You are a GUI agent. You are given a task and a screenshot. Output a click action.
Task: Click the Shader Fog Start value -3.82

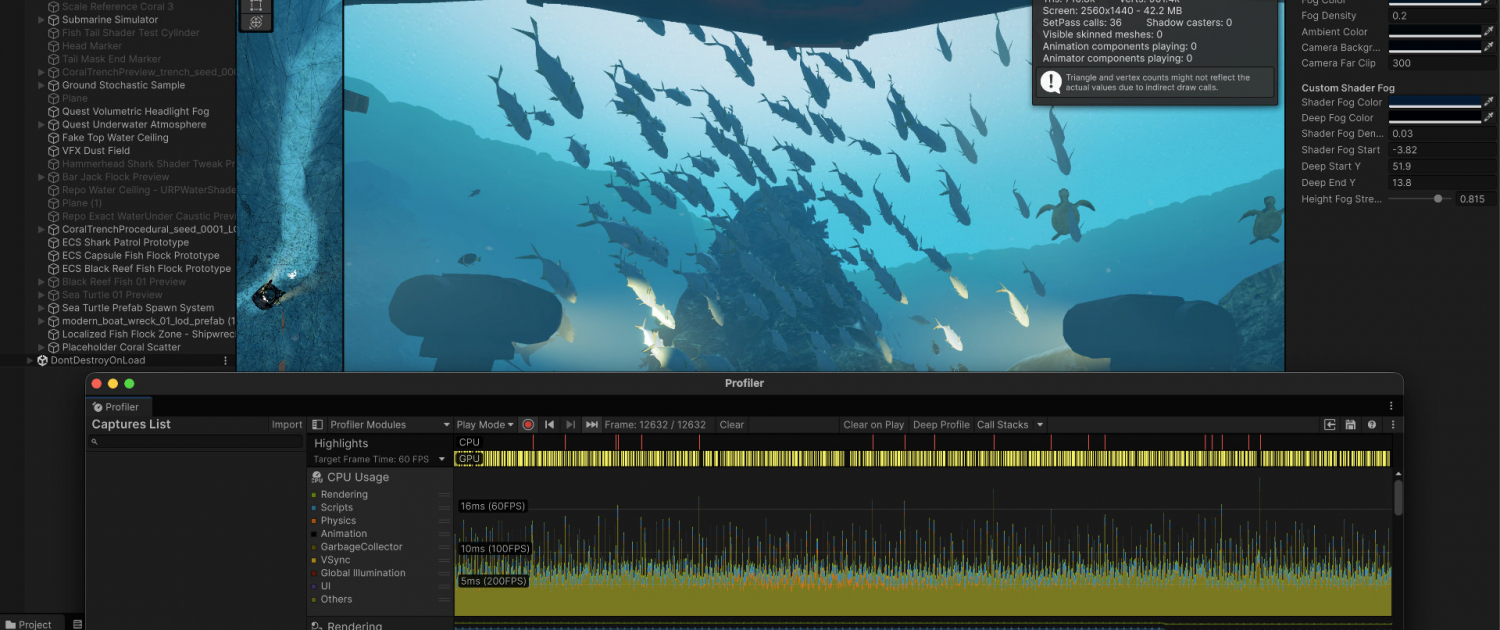coord(1441,150)
